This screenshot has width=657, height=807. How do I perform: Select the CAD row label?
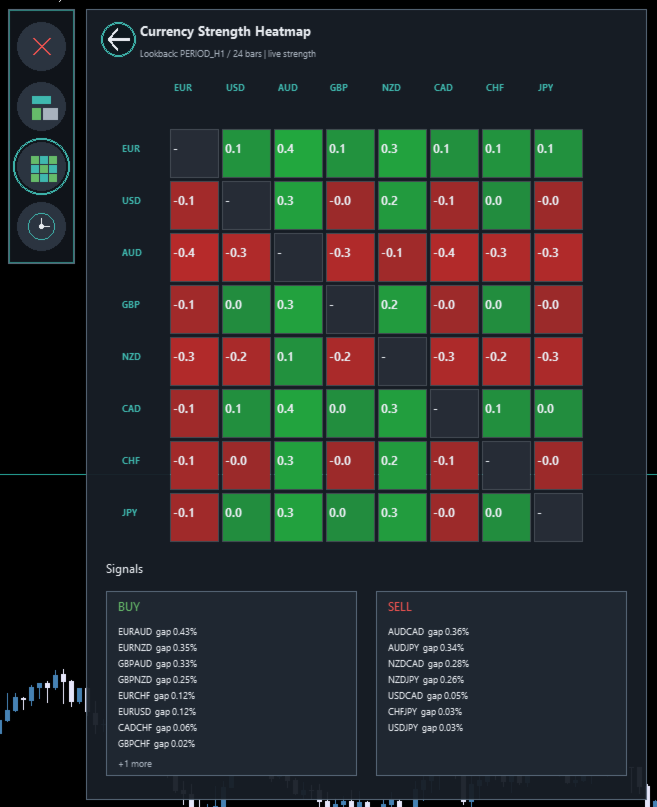(131, 409)
